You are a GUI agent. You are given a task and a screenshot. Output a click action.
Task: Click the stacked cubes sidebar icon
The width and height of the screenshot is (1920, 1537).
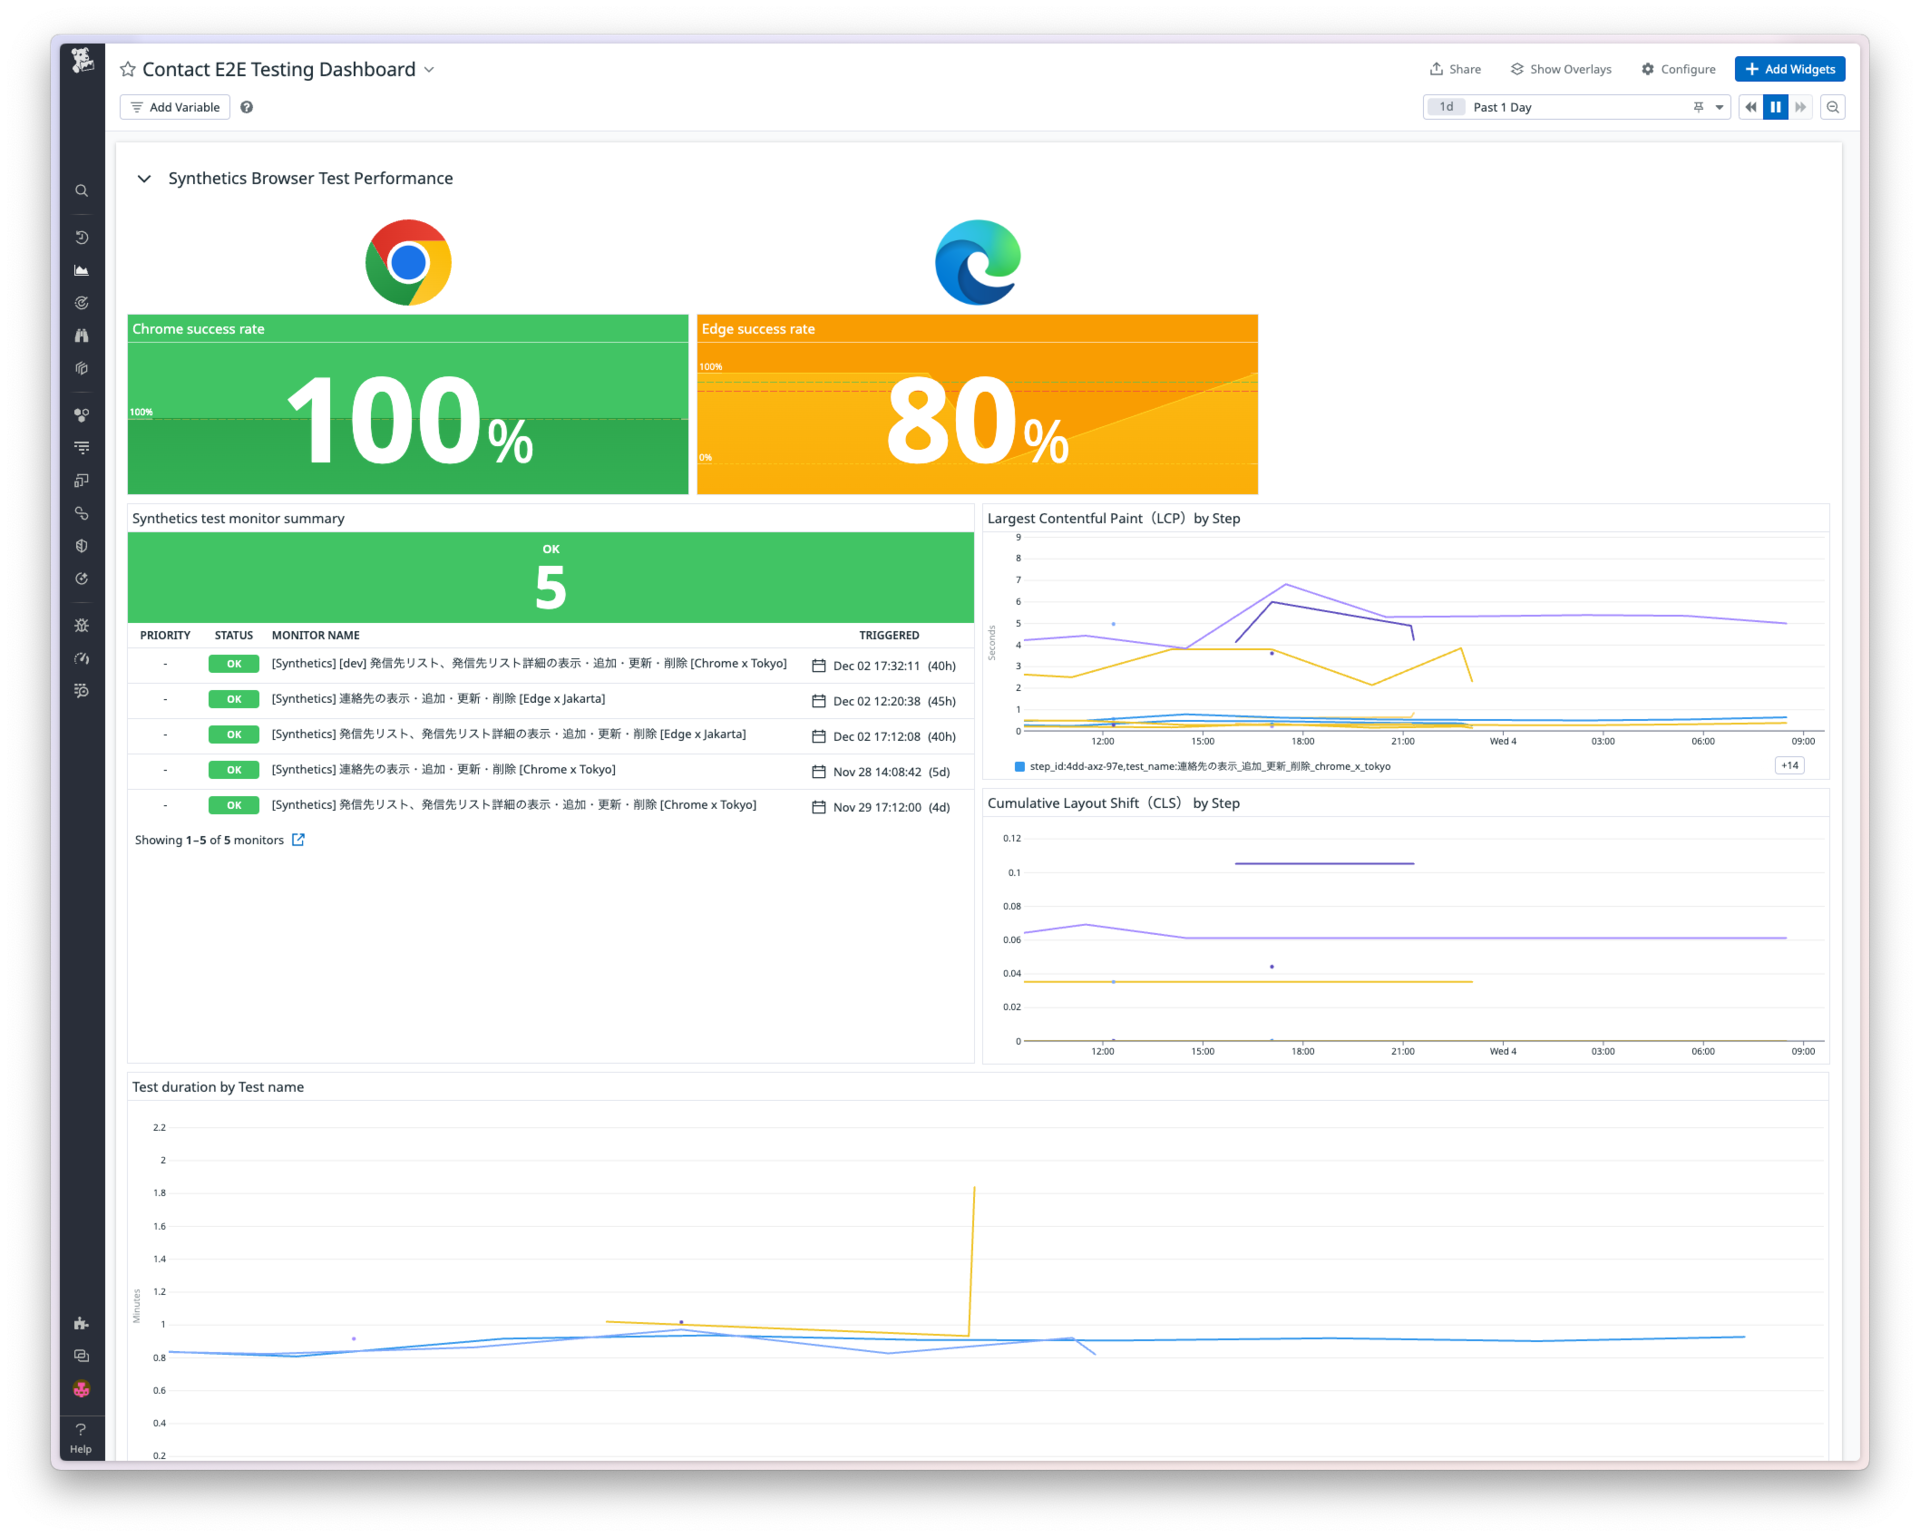82,369
